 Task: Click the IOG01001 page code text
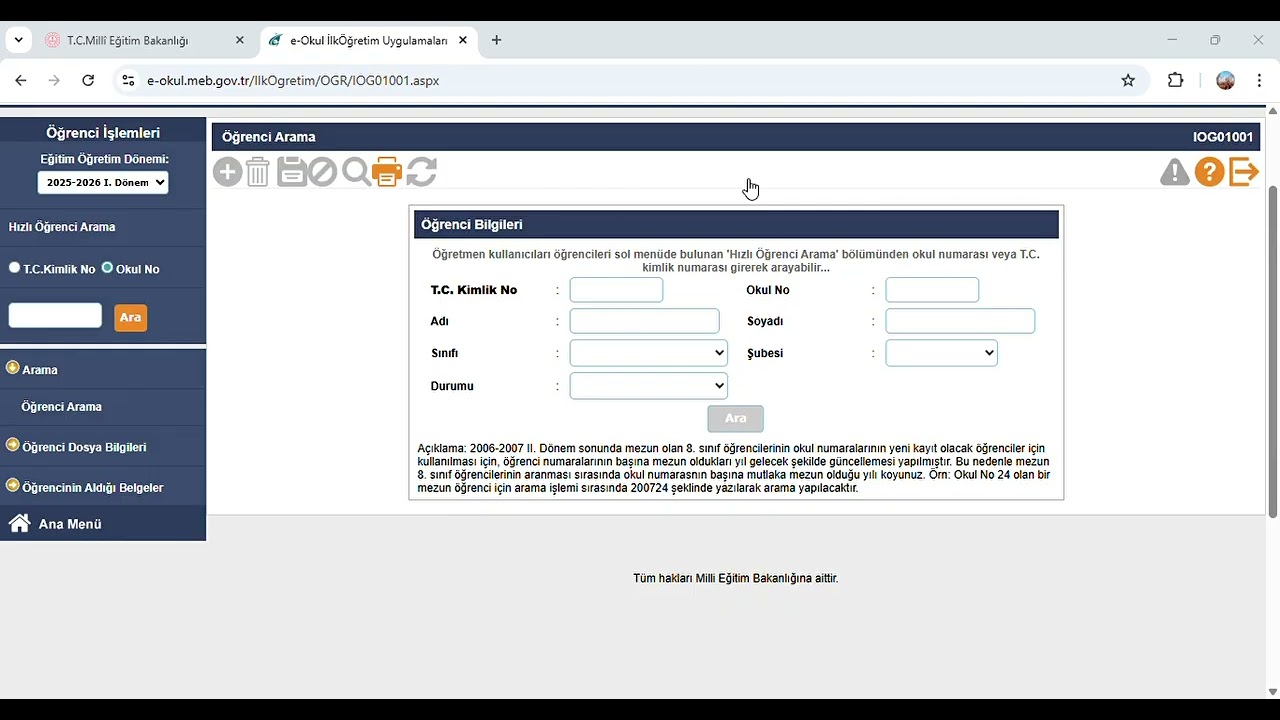(x=1223, y=137)
